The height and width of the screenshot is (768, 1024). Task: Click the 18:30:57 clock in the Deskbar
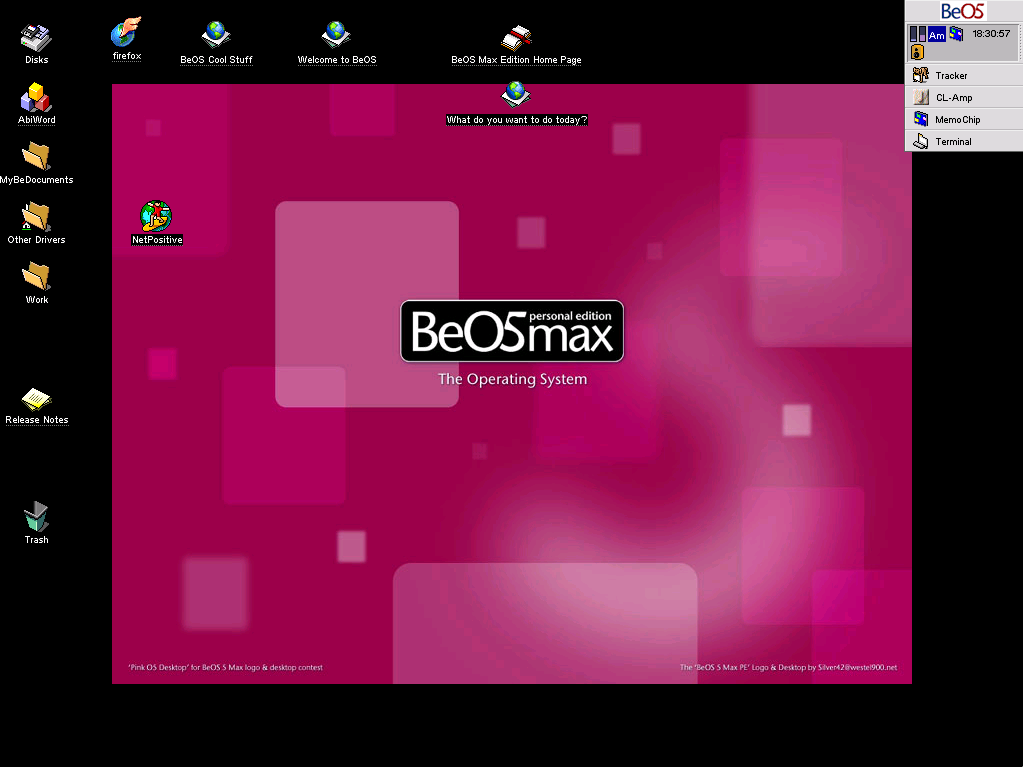(991, 33)
